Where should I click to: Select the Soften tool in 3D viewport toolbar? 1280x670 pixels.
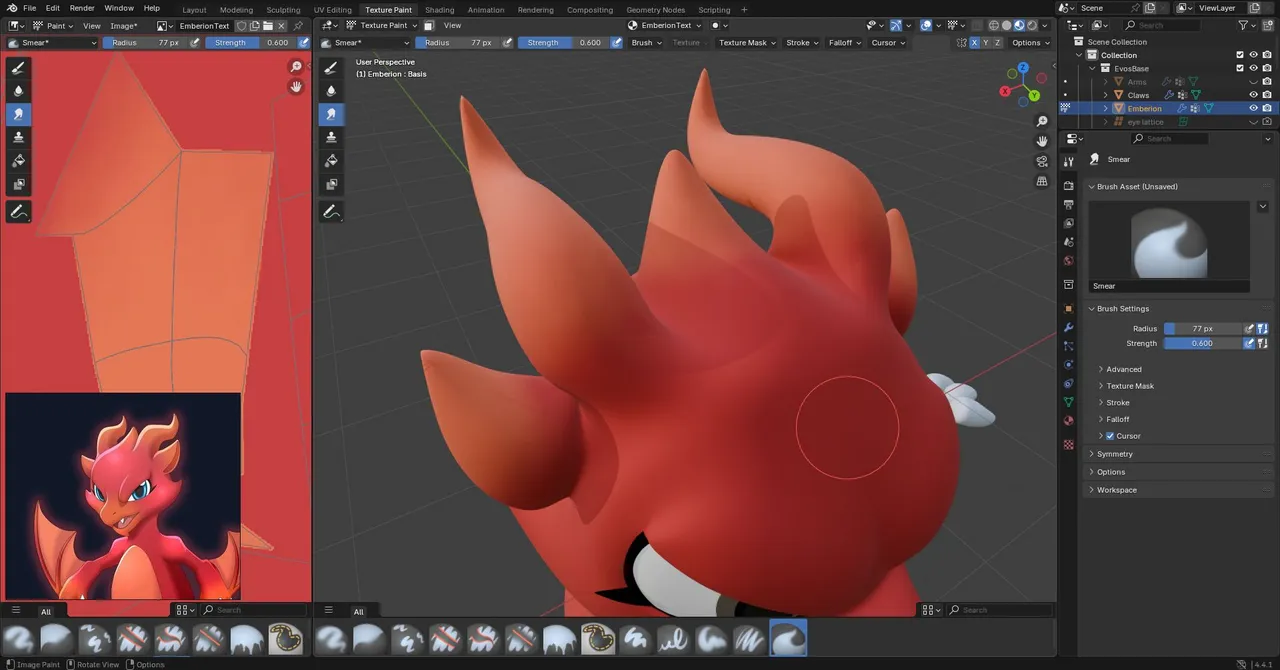(331, 90)
